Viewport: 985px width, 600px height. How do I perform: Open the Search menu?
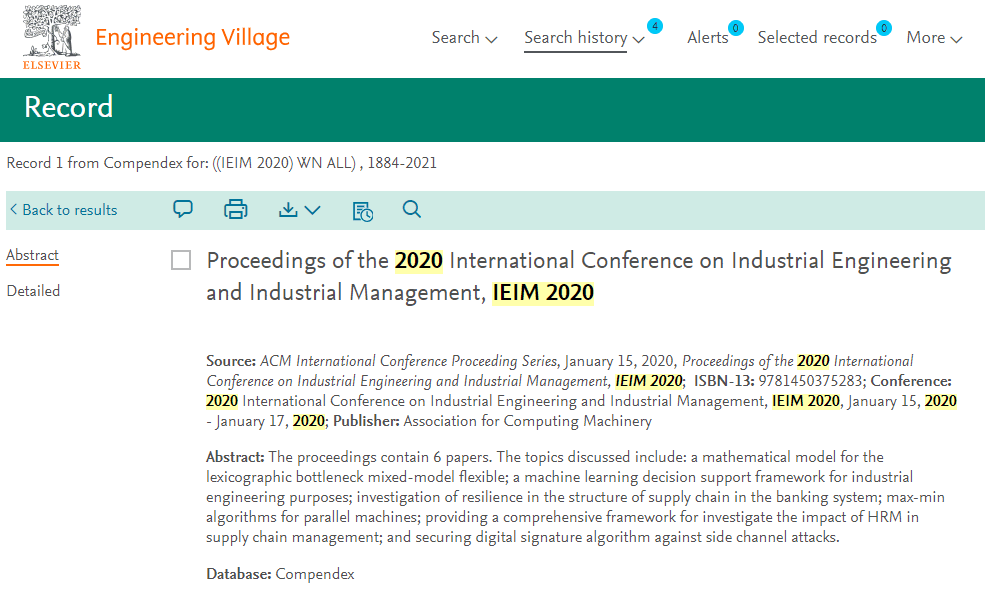464,38
